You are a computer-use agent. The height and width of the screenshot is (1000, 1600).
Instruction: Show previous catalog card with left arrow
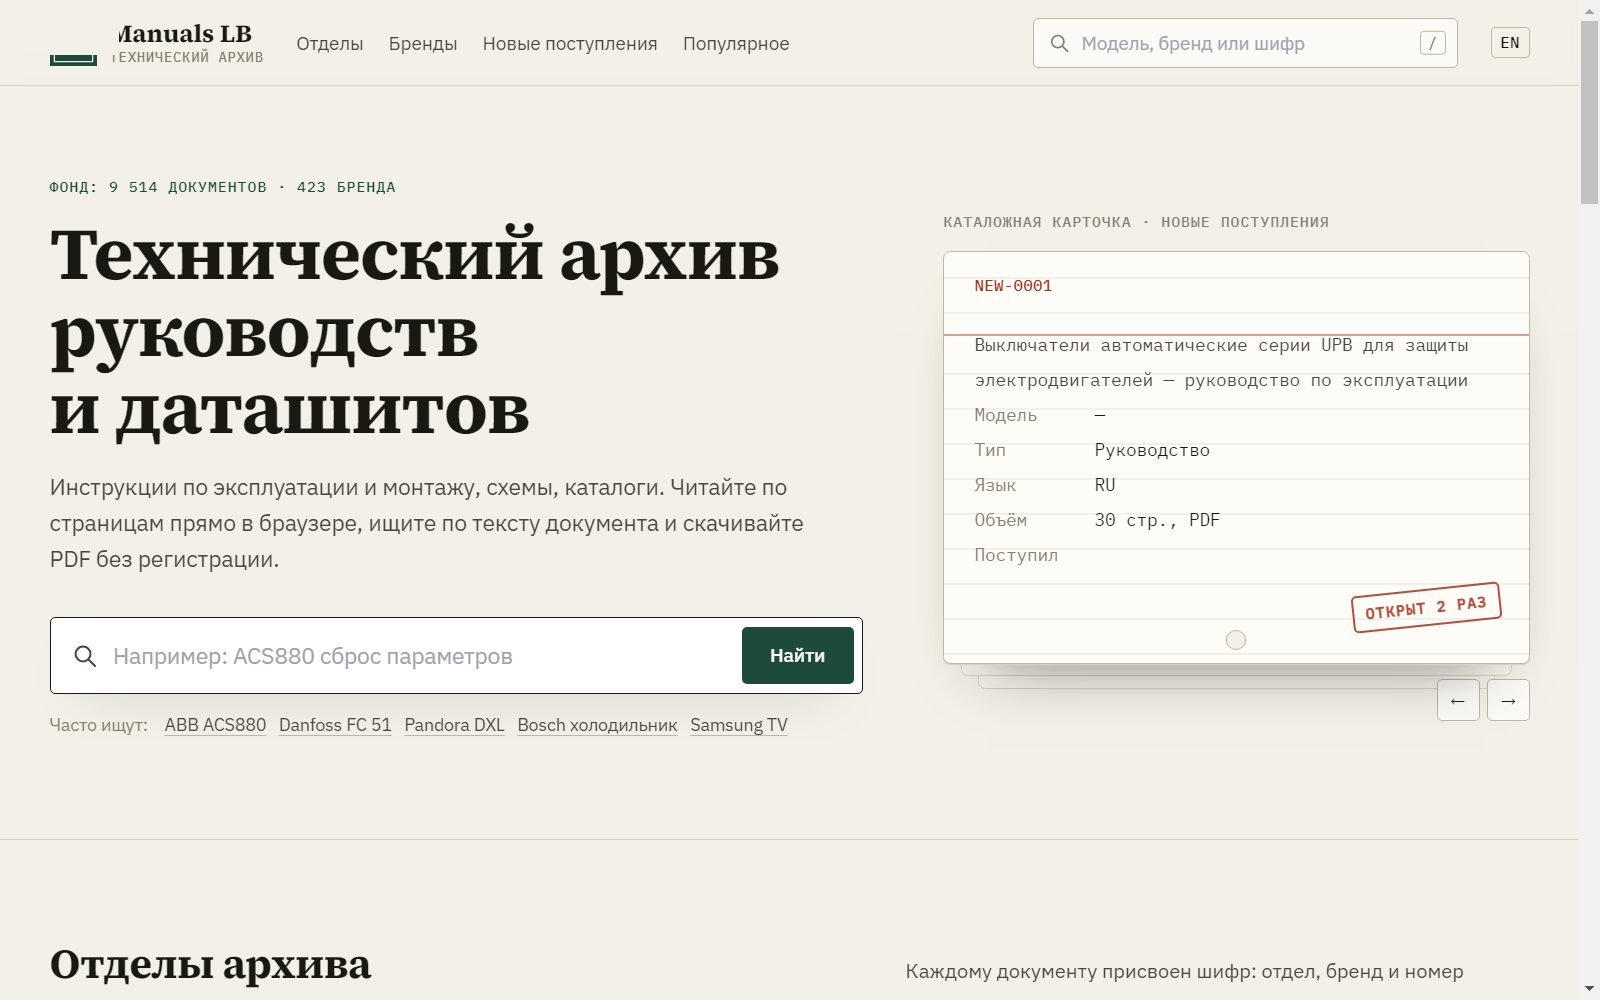click(x=1458, y=700)
